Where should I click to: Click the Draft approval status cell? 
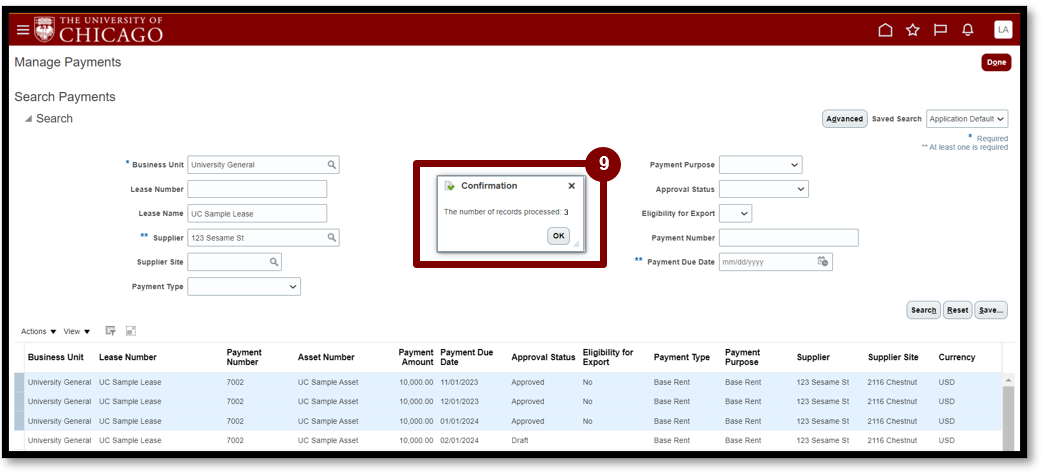(520, 440)
